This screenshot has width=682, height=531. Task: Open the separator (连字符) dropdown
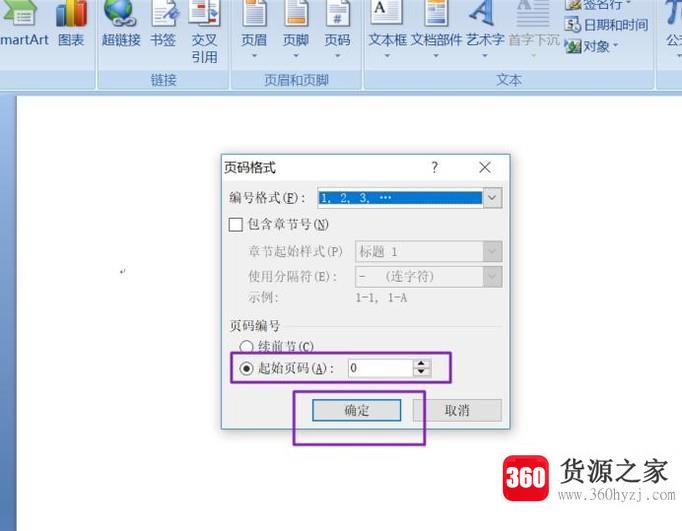492,277
